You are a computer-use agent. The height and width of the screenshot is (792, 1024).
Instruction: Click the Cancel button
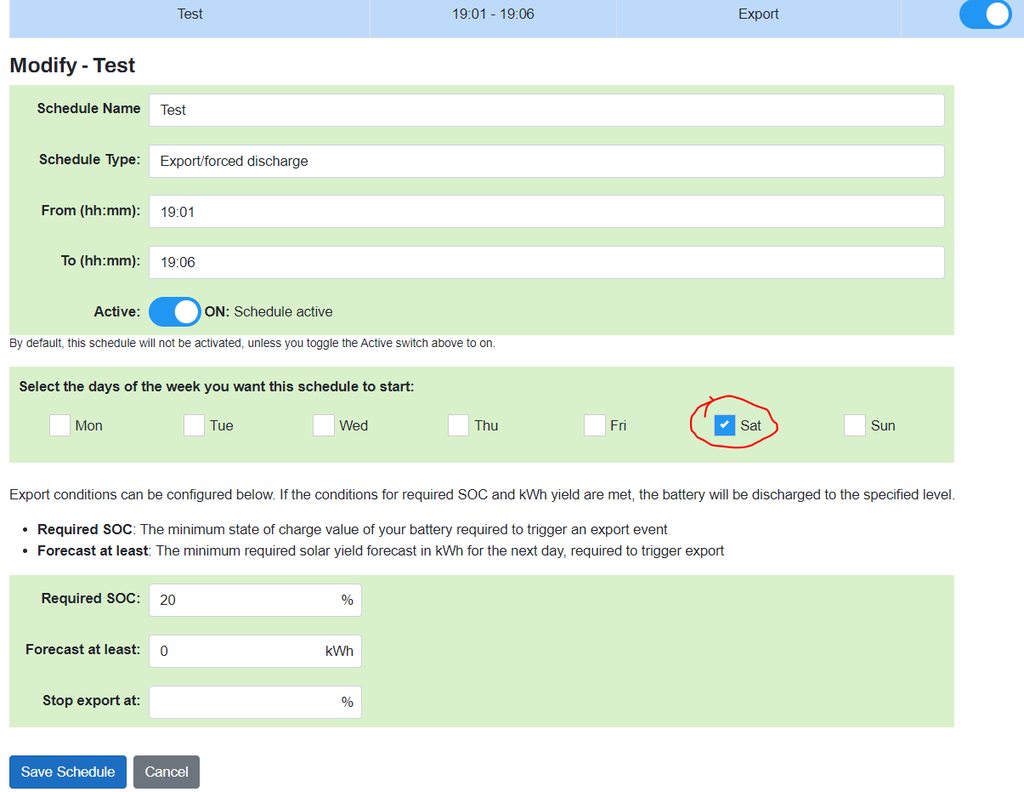click(166, 772)
